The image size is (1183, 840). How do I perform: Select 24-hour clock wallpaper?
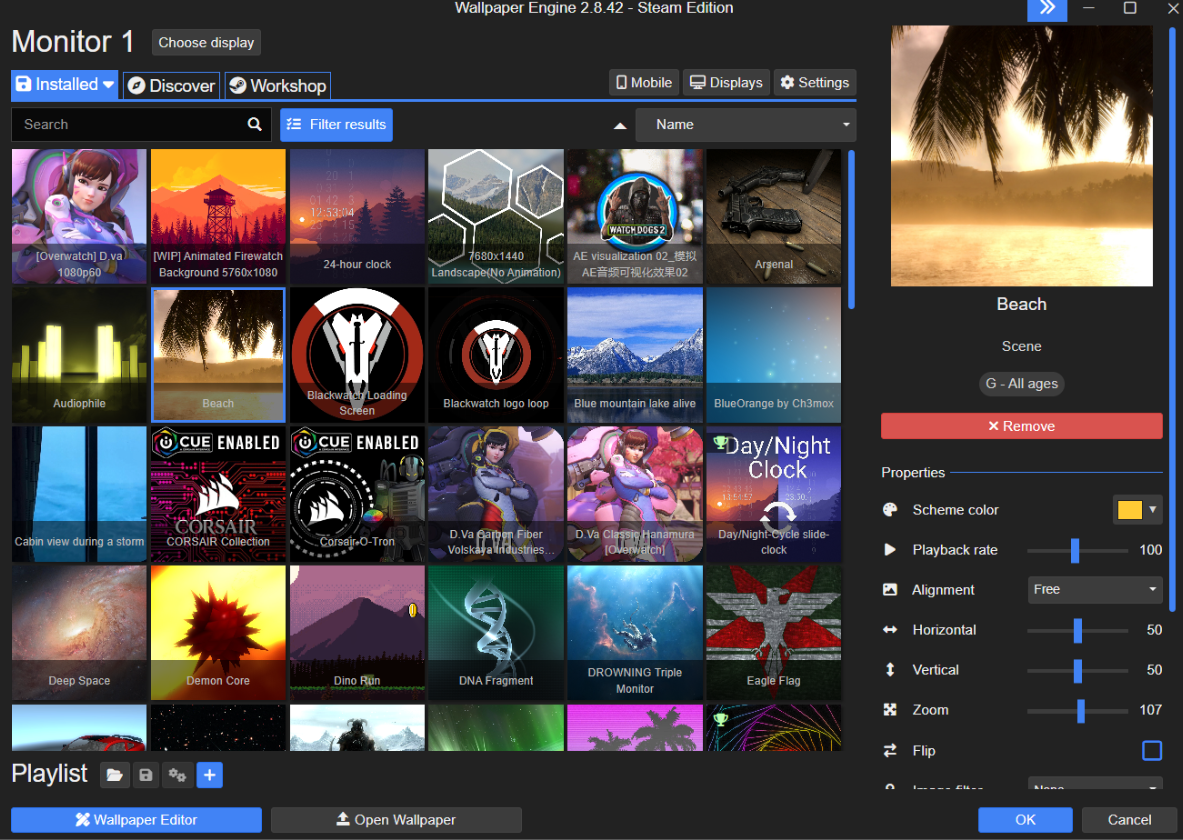tap(357, 217)
